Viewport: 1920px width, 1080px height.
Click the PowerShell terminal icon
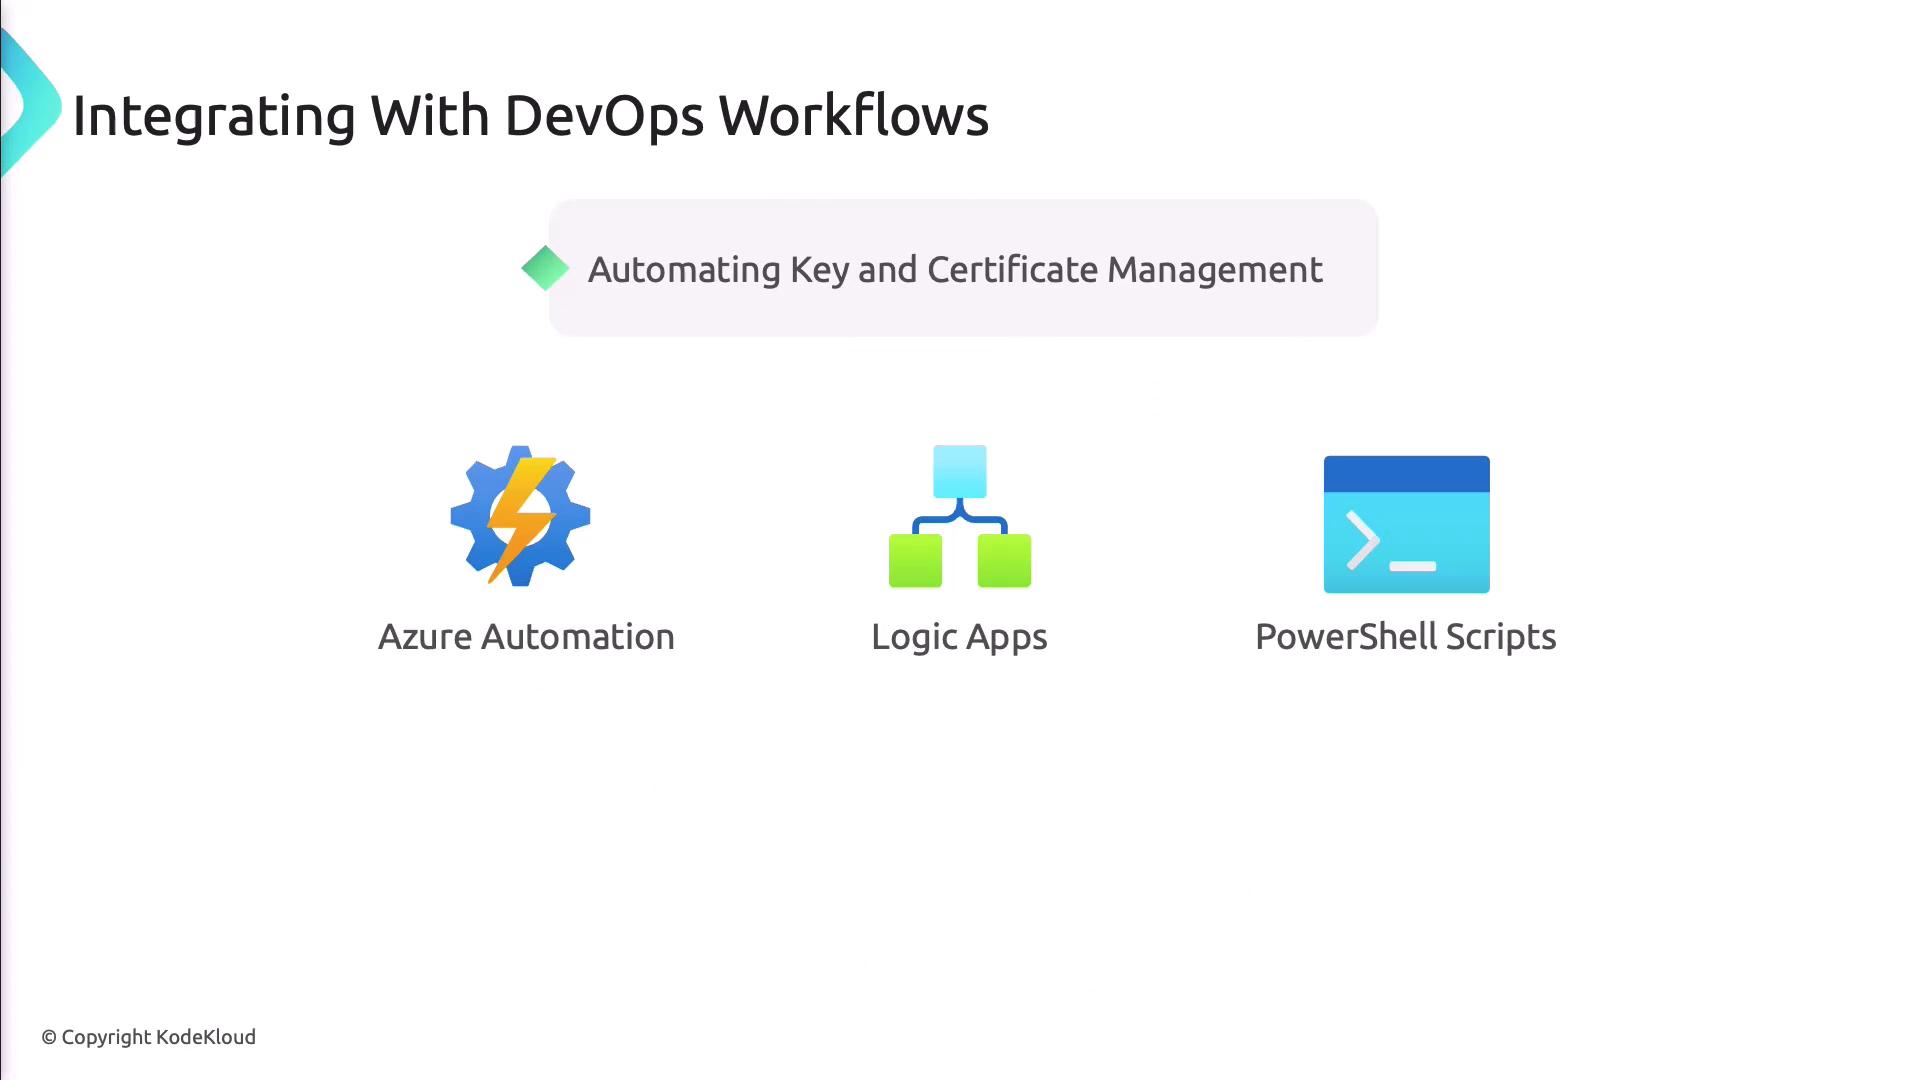click(1406, 524)
